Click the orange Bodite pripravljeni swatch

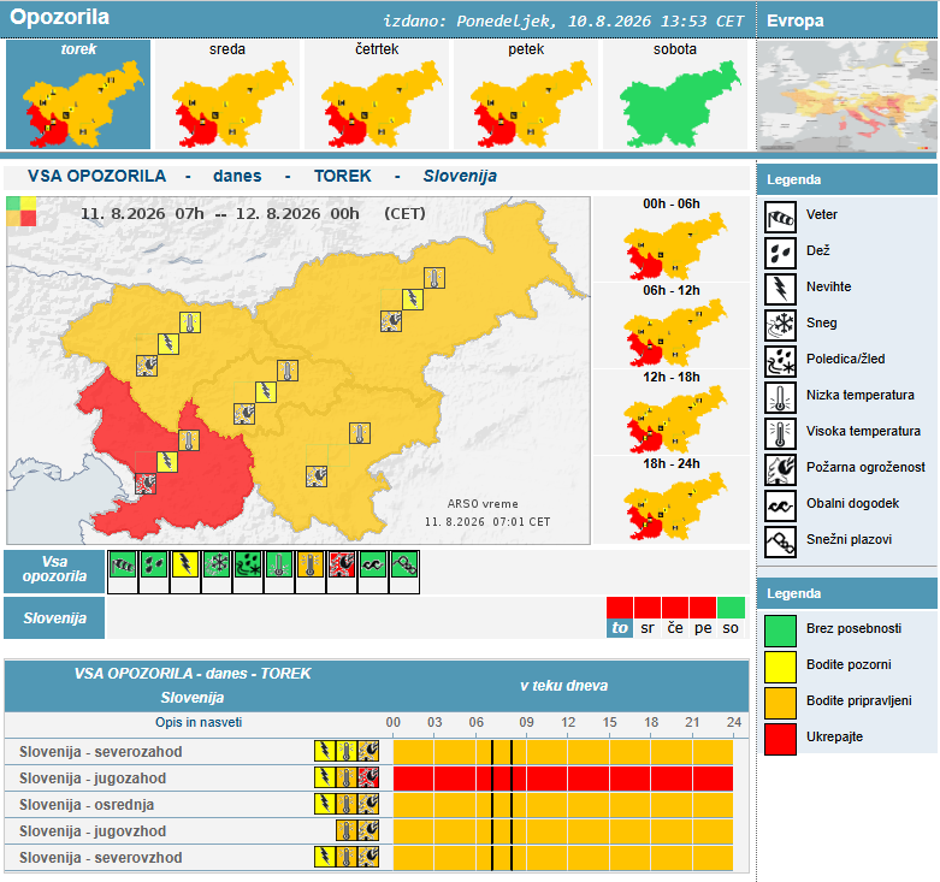click(780, 703)
